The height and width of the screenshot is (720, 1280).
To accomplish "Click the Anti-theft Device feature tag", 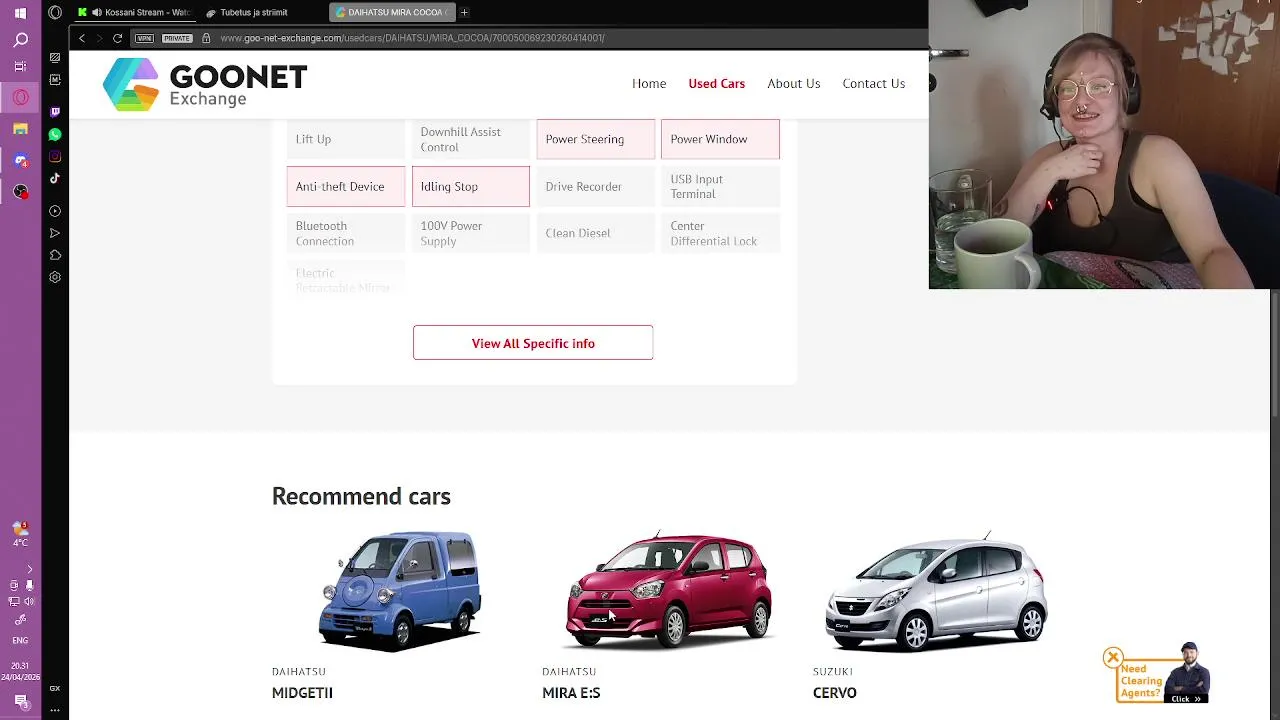I will (346, 186).
